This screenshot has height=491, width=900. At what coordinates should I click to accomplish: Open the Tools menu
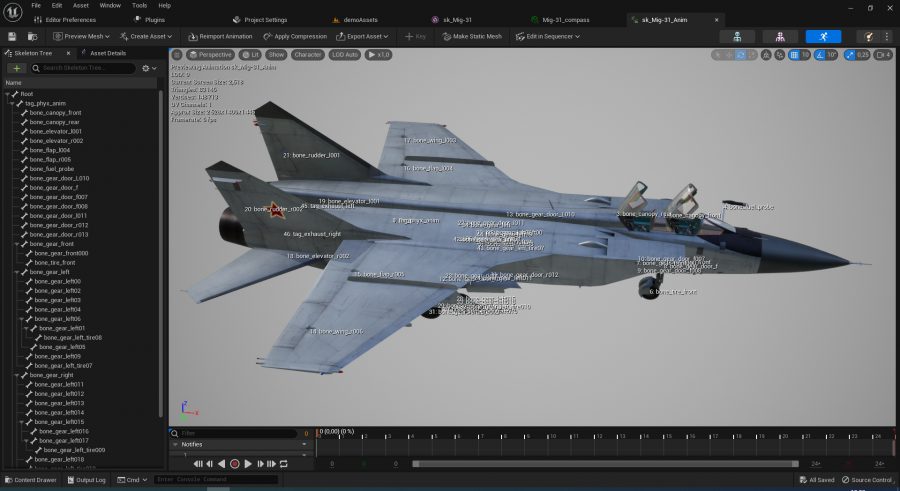tap(139, 5)
